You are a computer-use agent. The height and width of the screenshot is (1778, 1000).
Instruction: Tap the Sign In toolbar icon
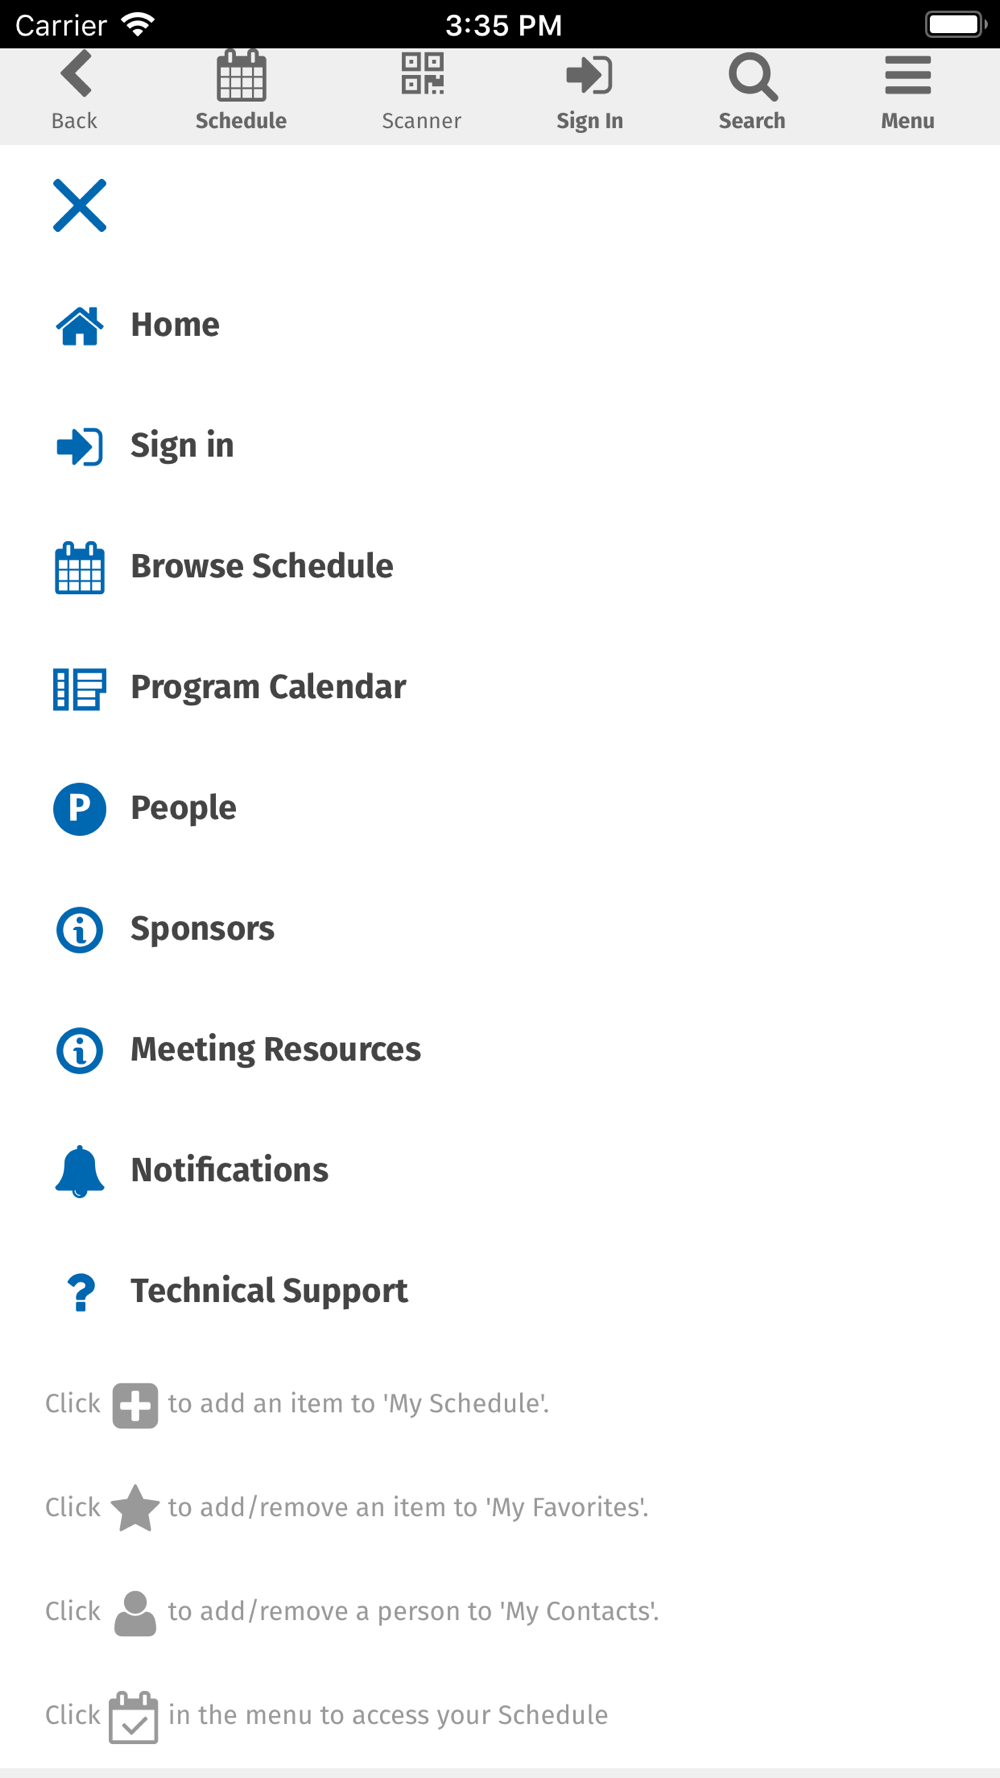click(x=589, y=76)
